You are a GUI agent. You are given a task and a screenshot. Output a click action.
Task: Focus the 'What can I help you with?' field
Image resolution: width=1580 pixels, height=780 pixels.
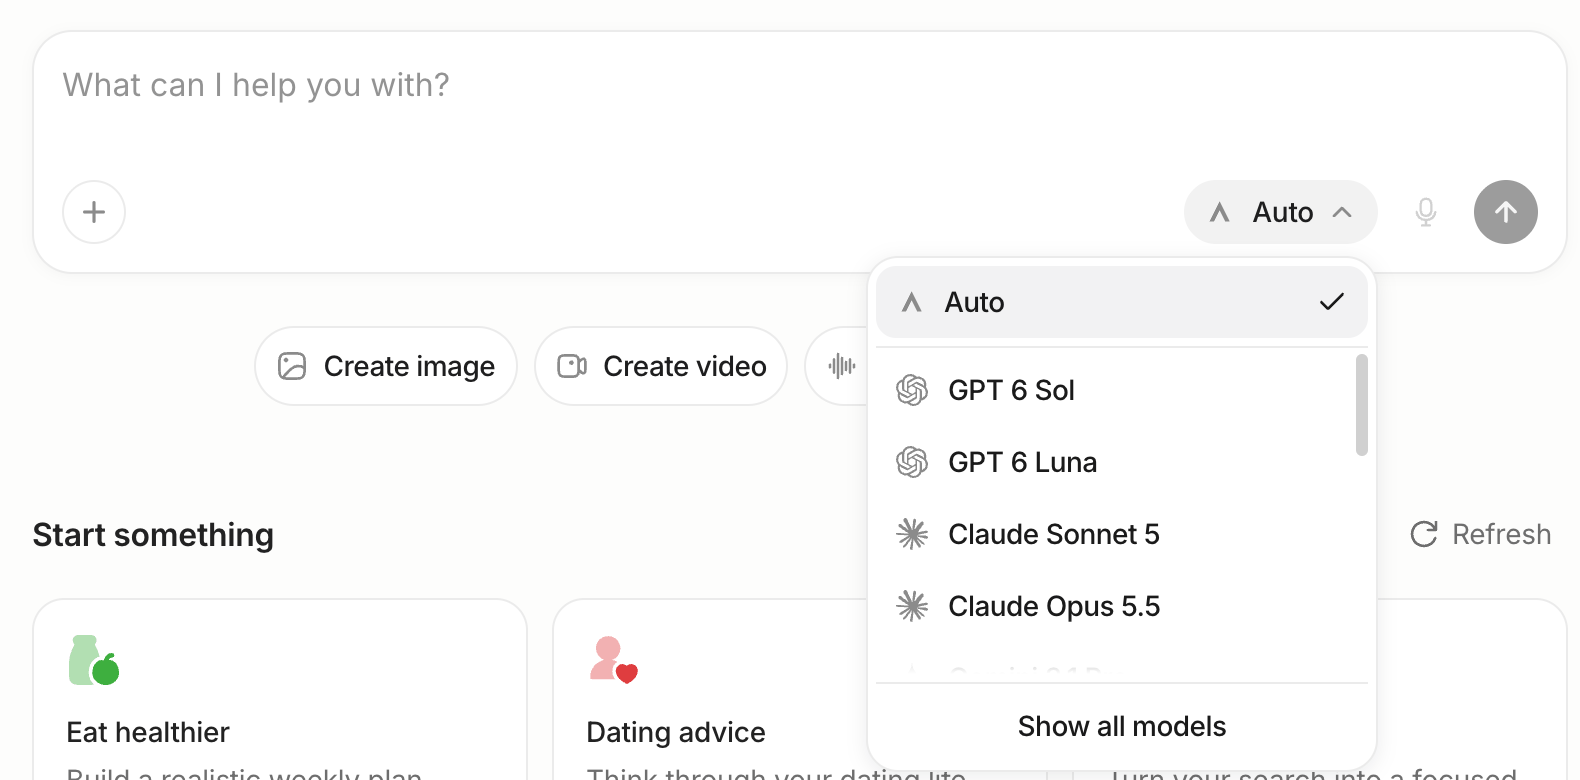click(x=800, y=86)
